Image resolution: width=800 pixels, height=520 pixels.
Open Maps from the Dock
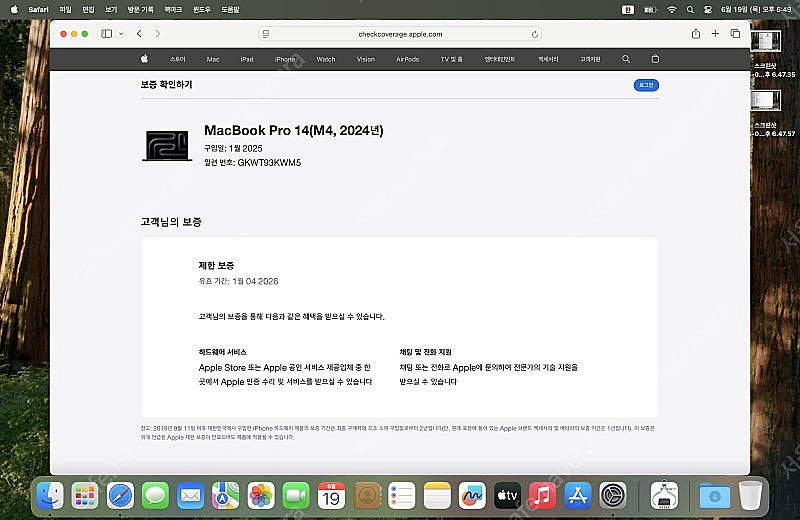tap(226, 496)
